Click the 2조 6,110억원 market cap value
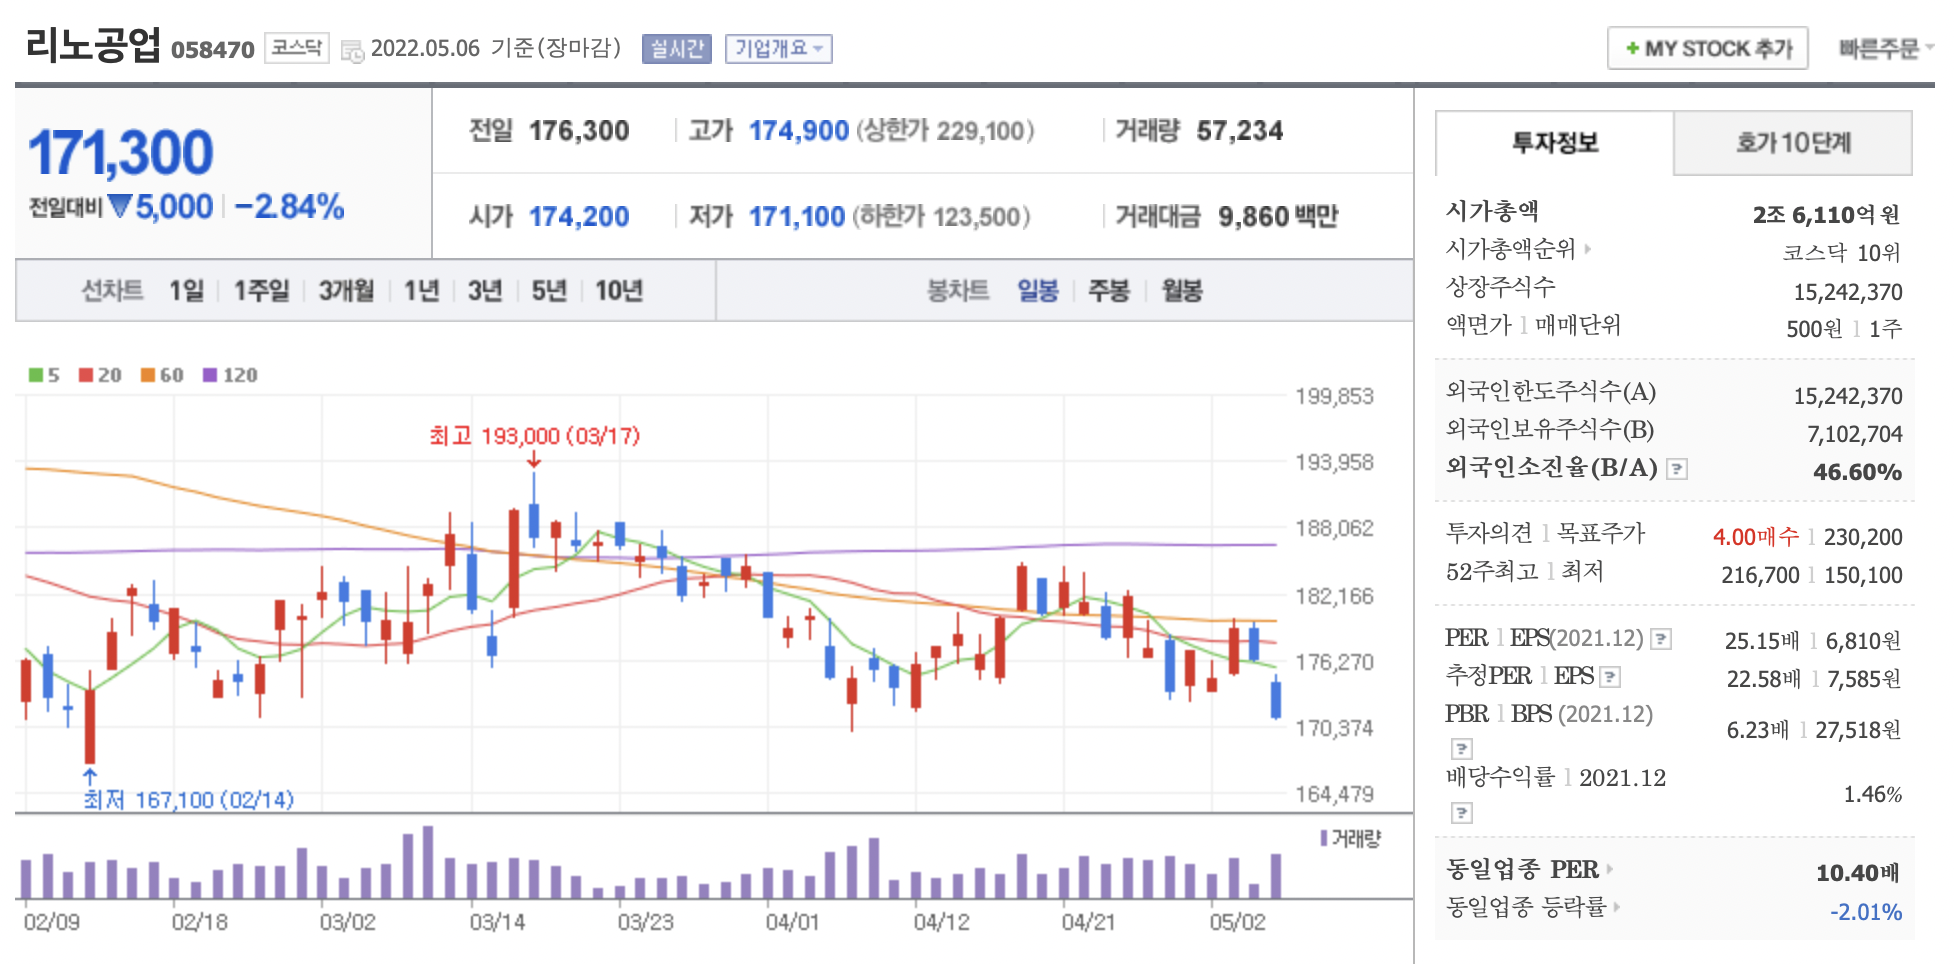Screen dimensions: 1954x964 coord(1826,214)
